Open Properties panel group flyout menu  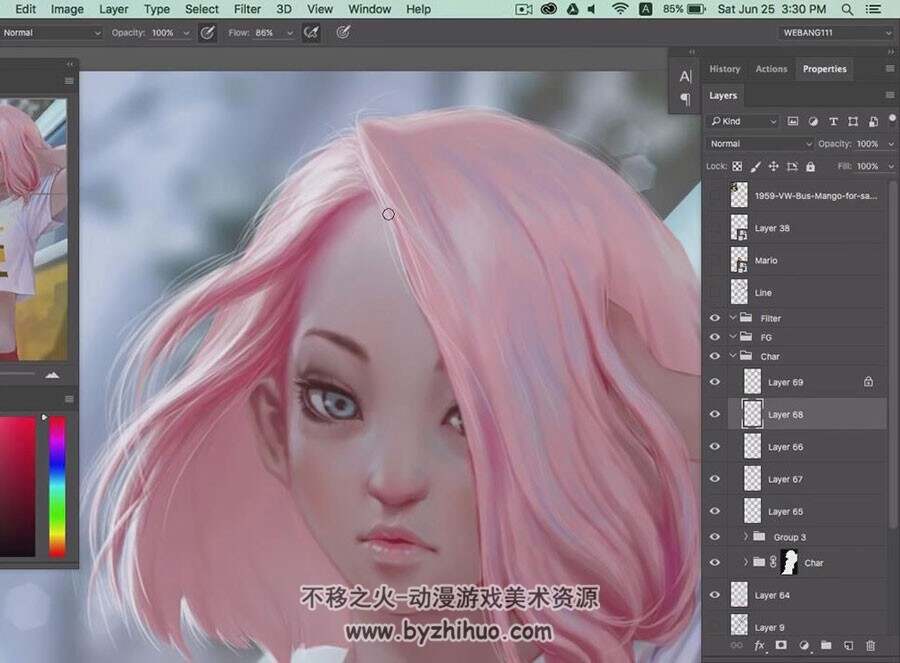(x=890, y=68)
